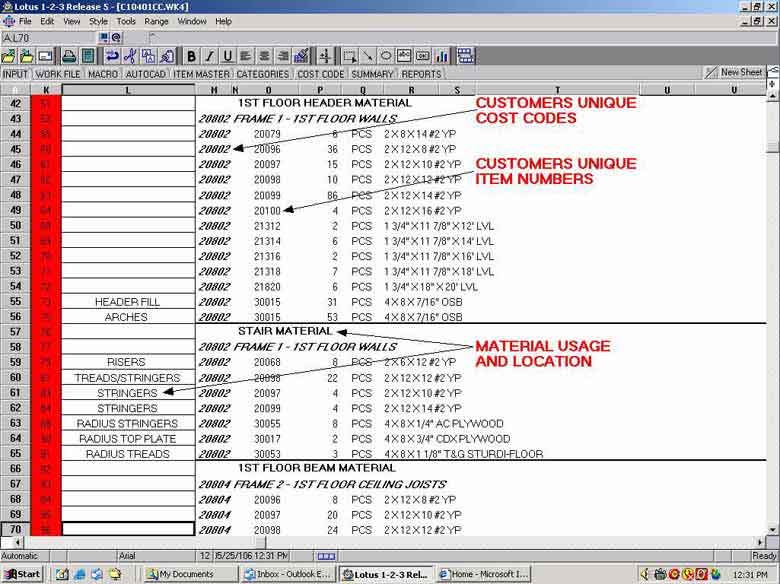Screen dimensions: 780x584
Task: Open the Range menu
Action: pyautogui.click(x=156, y=21)
